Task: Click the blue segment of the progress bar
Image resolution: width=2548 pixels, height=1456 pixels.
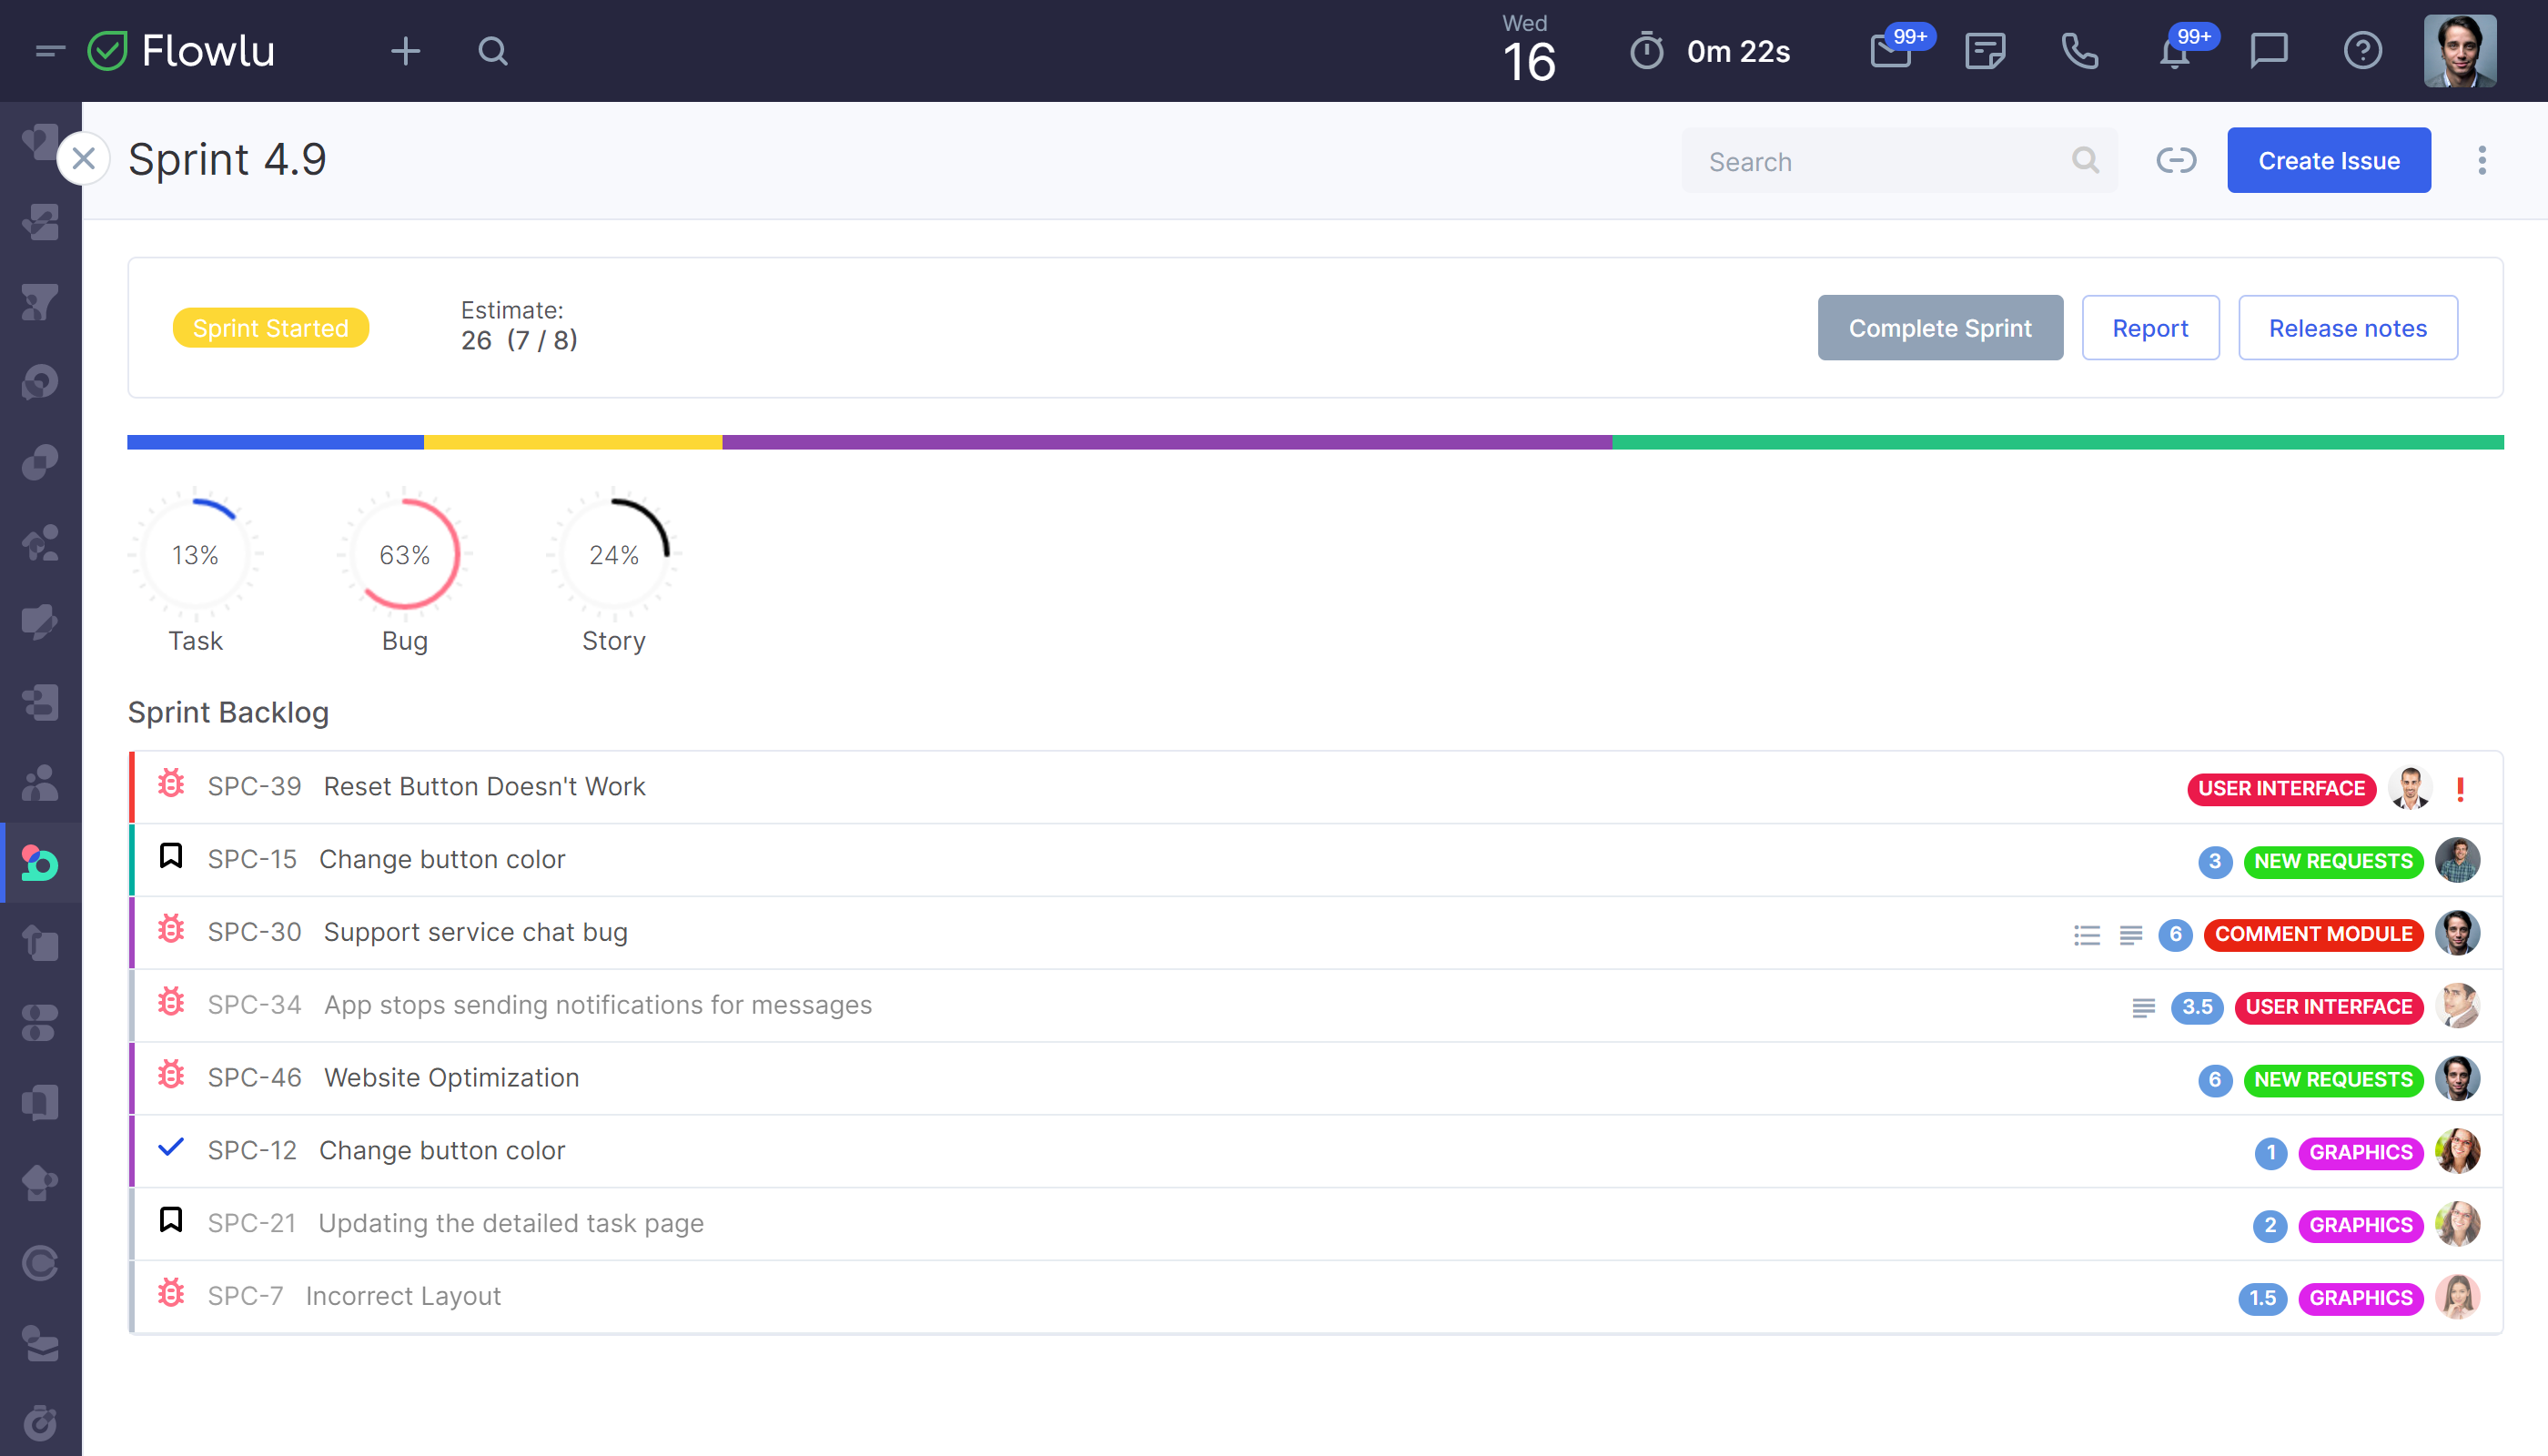Action: [275, 442]
